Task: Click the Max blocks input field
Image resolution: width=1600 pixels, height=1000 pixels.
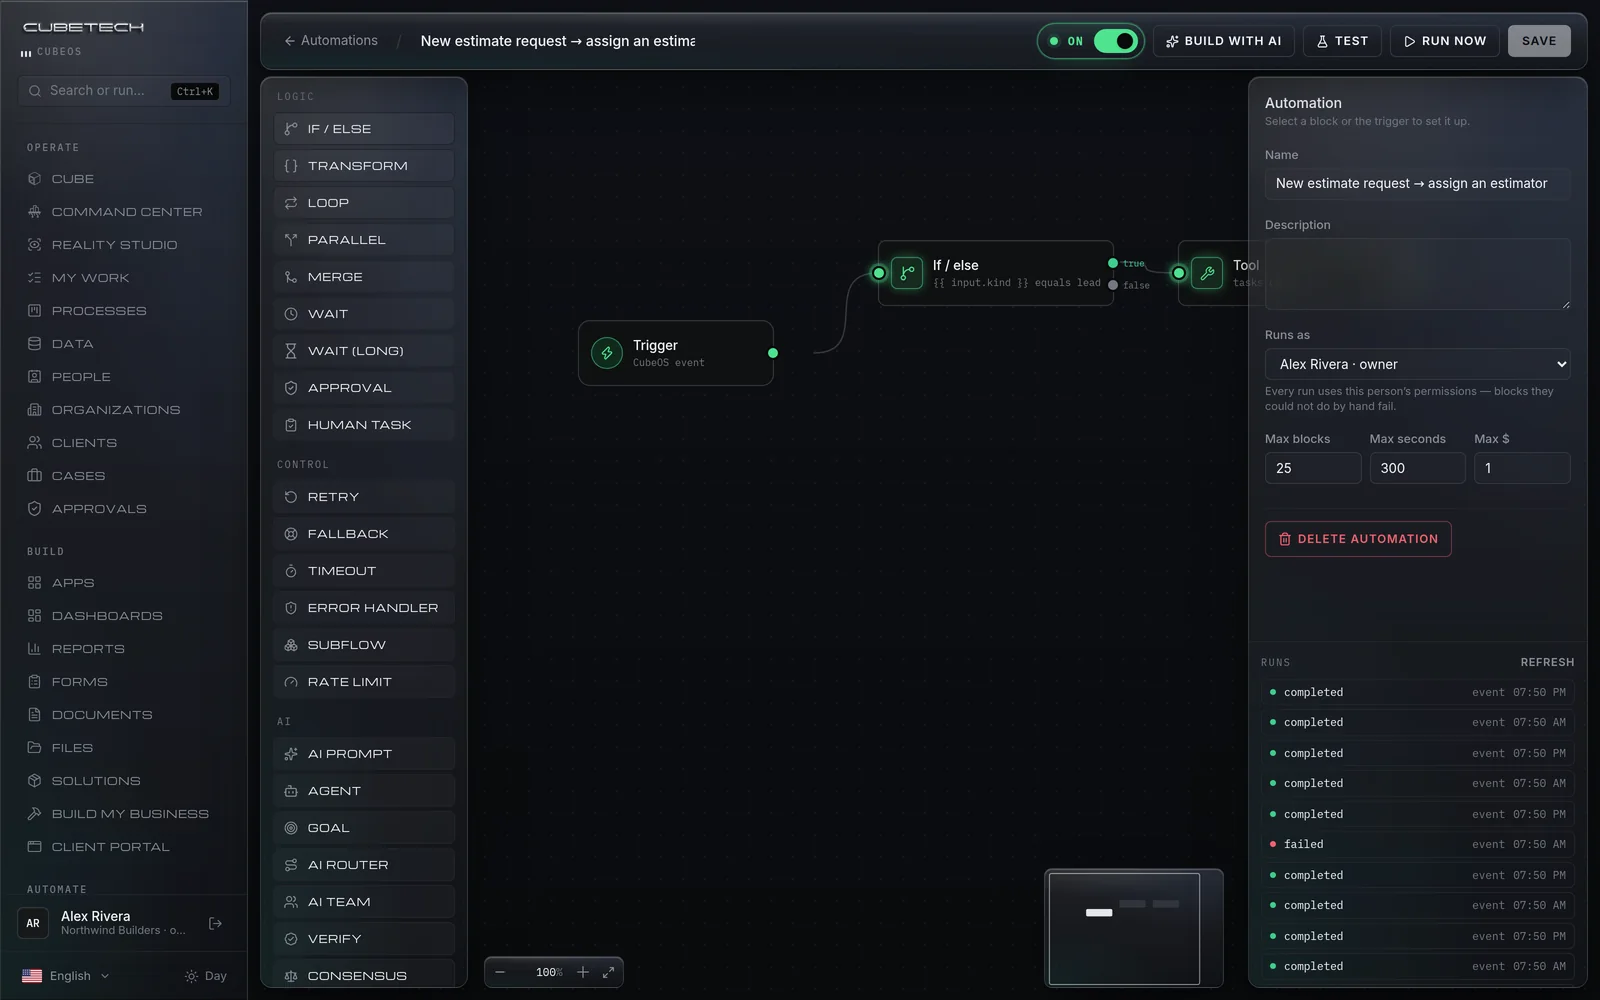Action: click(x=1313, y=468)
